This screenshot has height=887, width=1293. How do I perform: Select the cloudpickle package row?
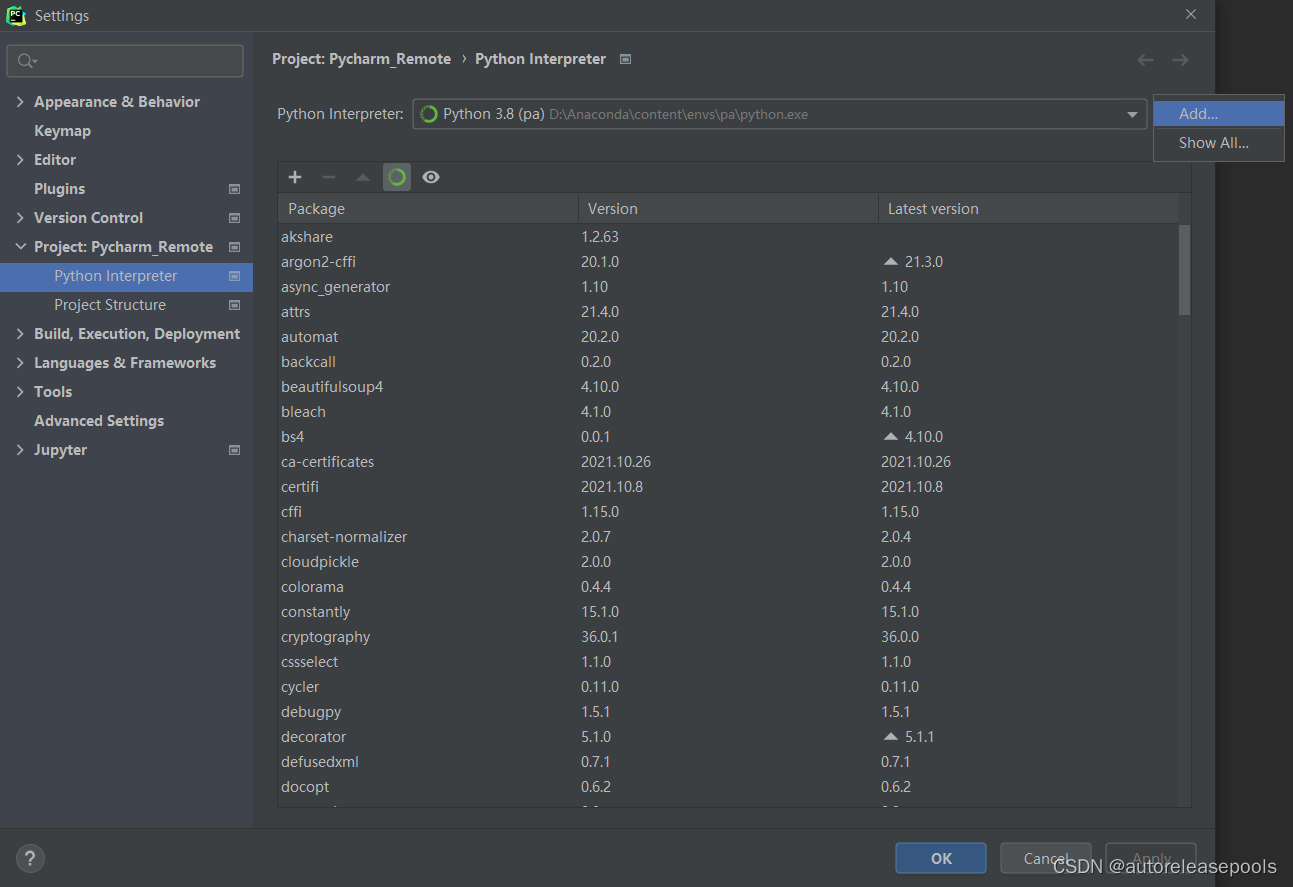pos(728,562)
